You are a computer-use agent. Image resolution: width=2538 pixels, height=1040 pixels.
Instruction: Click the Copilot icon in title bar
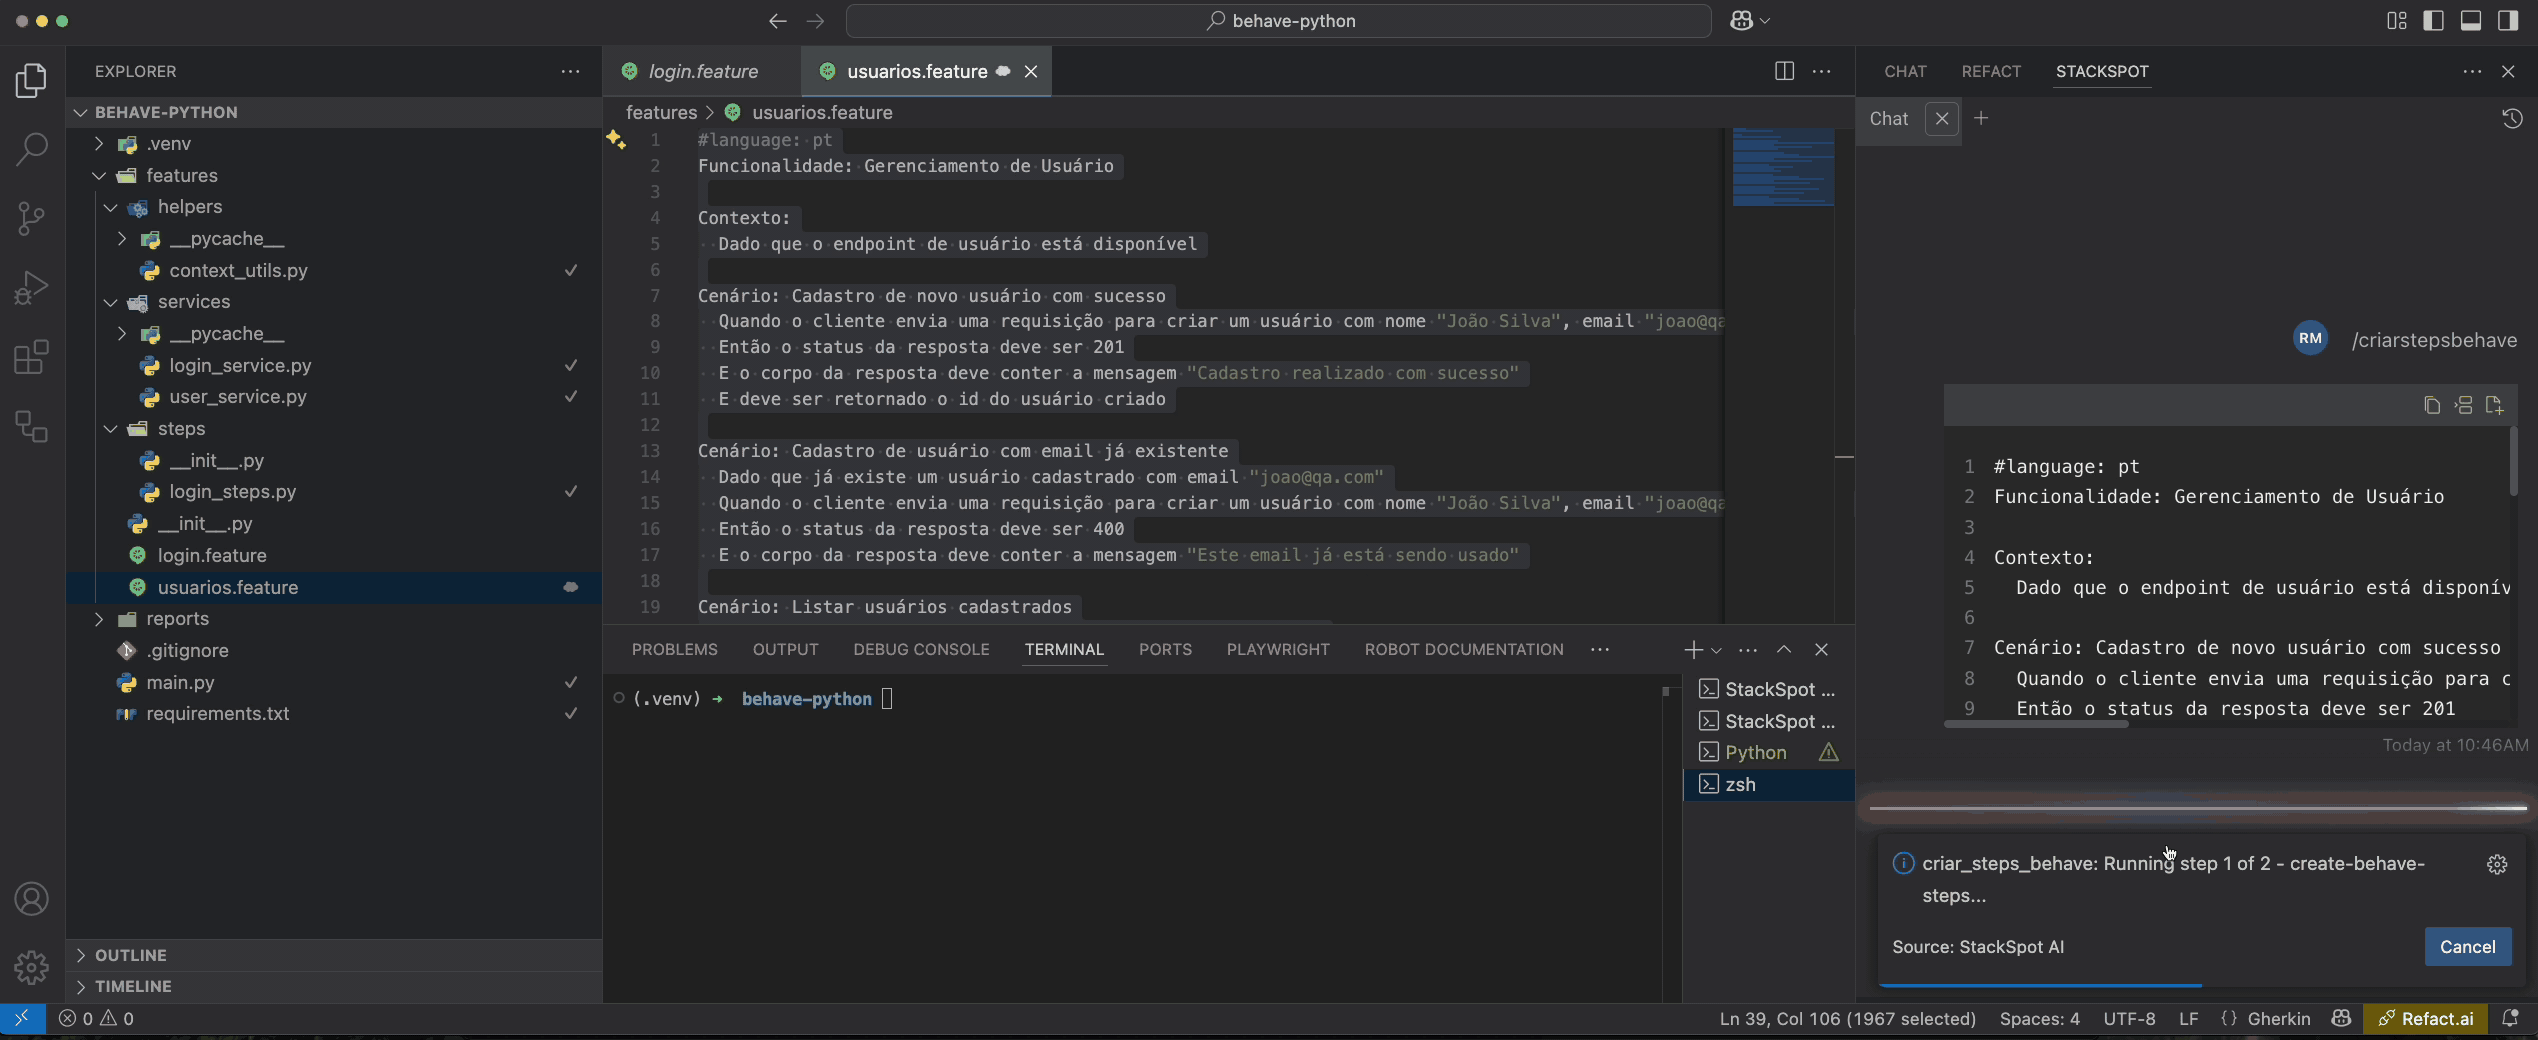tap(1741, 21)
